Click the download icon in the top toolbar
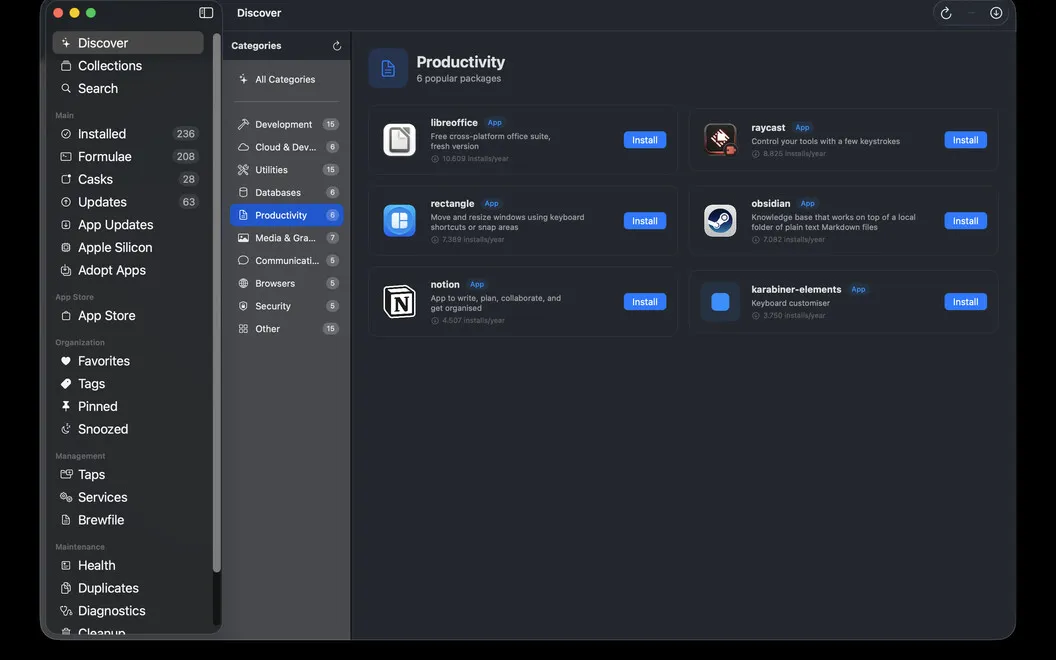Screen dimensions: 1056x660 point(996,13)
